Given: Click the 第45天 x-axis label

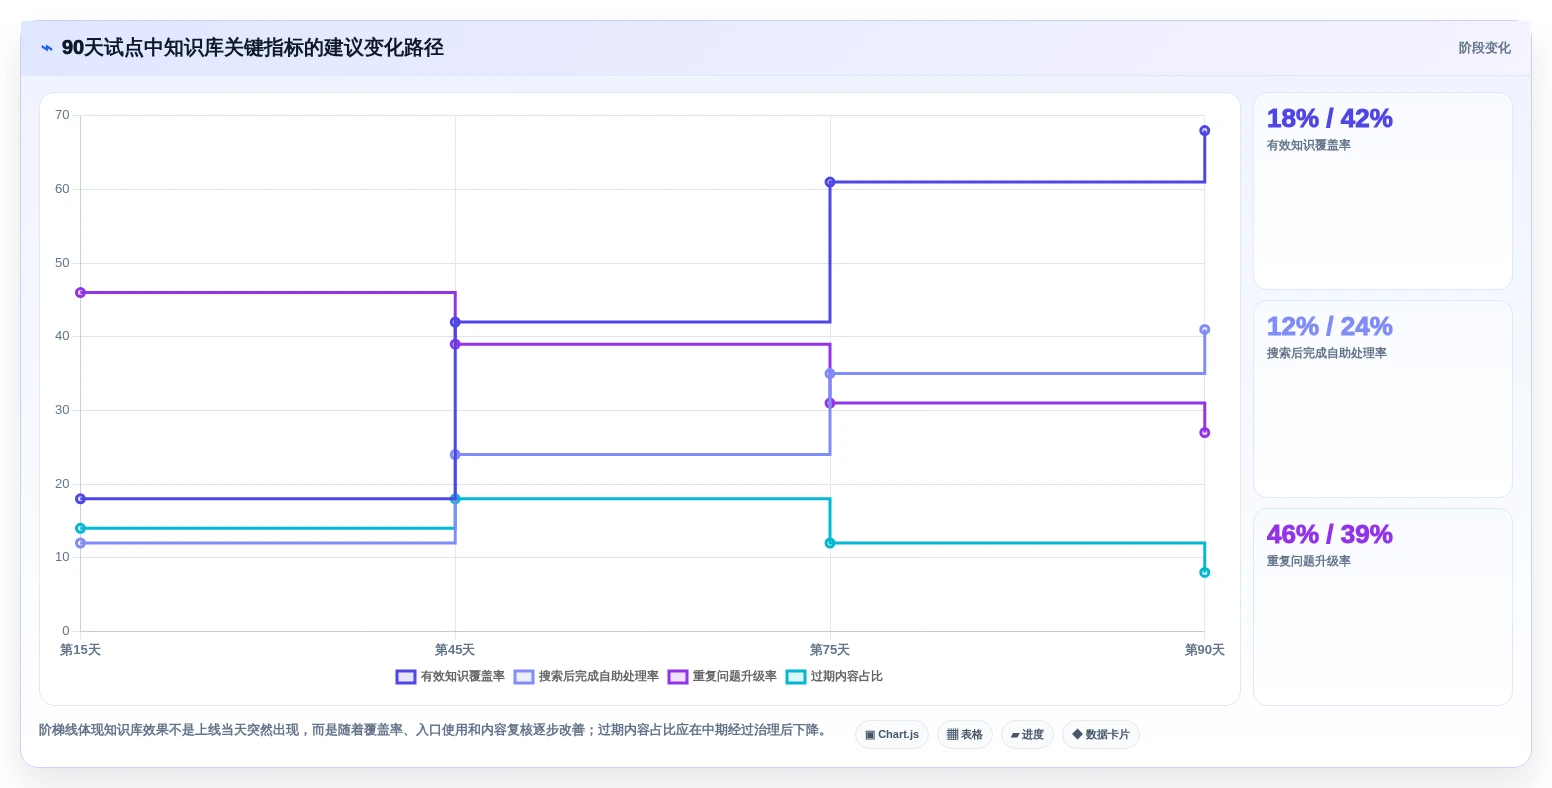Looking at the screenshot, I should [455, 650].
